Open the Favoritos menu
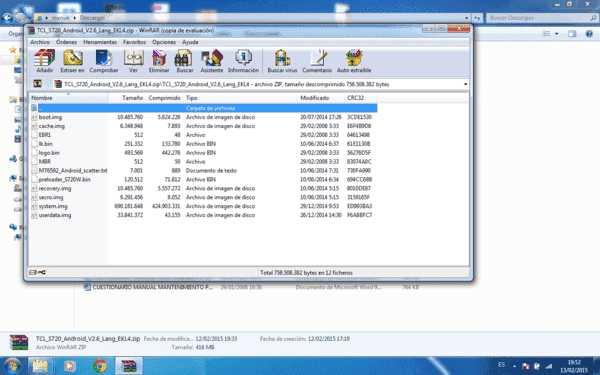The height and width of the screenshot is (375, 600). click(134, 42)
